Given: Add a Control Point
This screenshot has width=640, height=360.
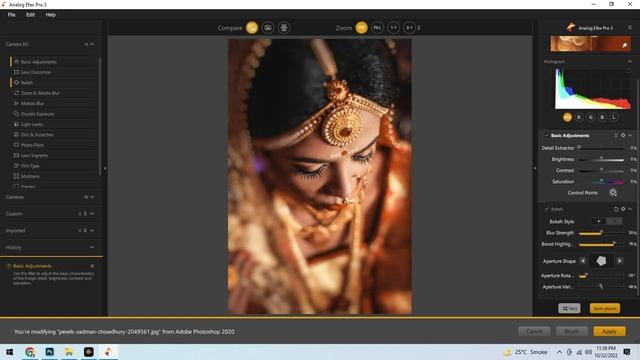Looking at the screenshot, I should pyautogui.click(x=613, y=193).
